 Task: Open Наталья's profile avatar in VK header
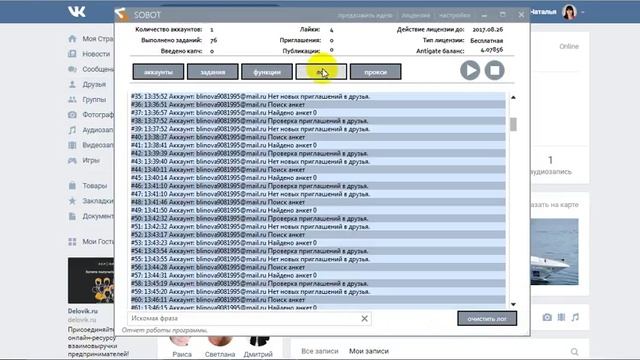pyautogui.click(x=569, y=12)
